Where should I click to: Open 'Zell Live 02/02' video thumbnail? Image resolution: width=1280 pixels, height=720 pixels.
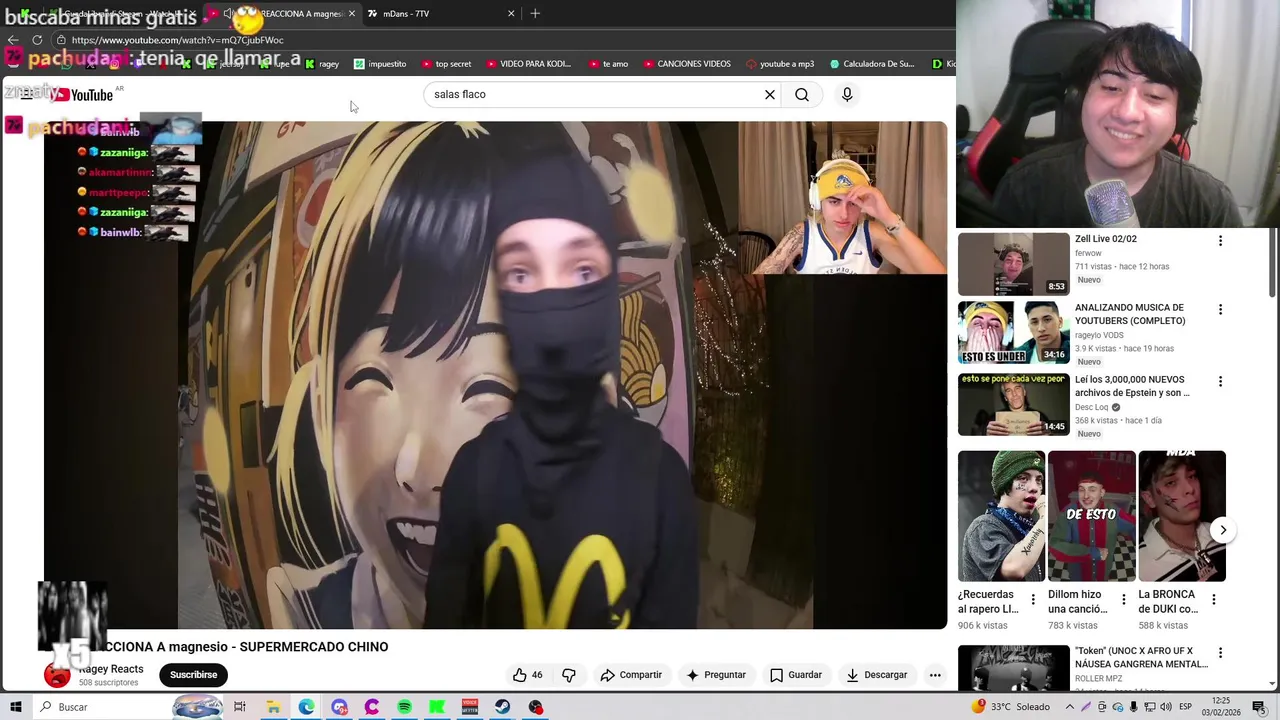point(1013,264)
